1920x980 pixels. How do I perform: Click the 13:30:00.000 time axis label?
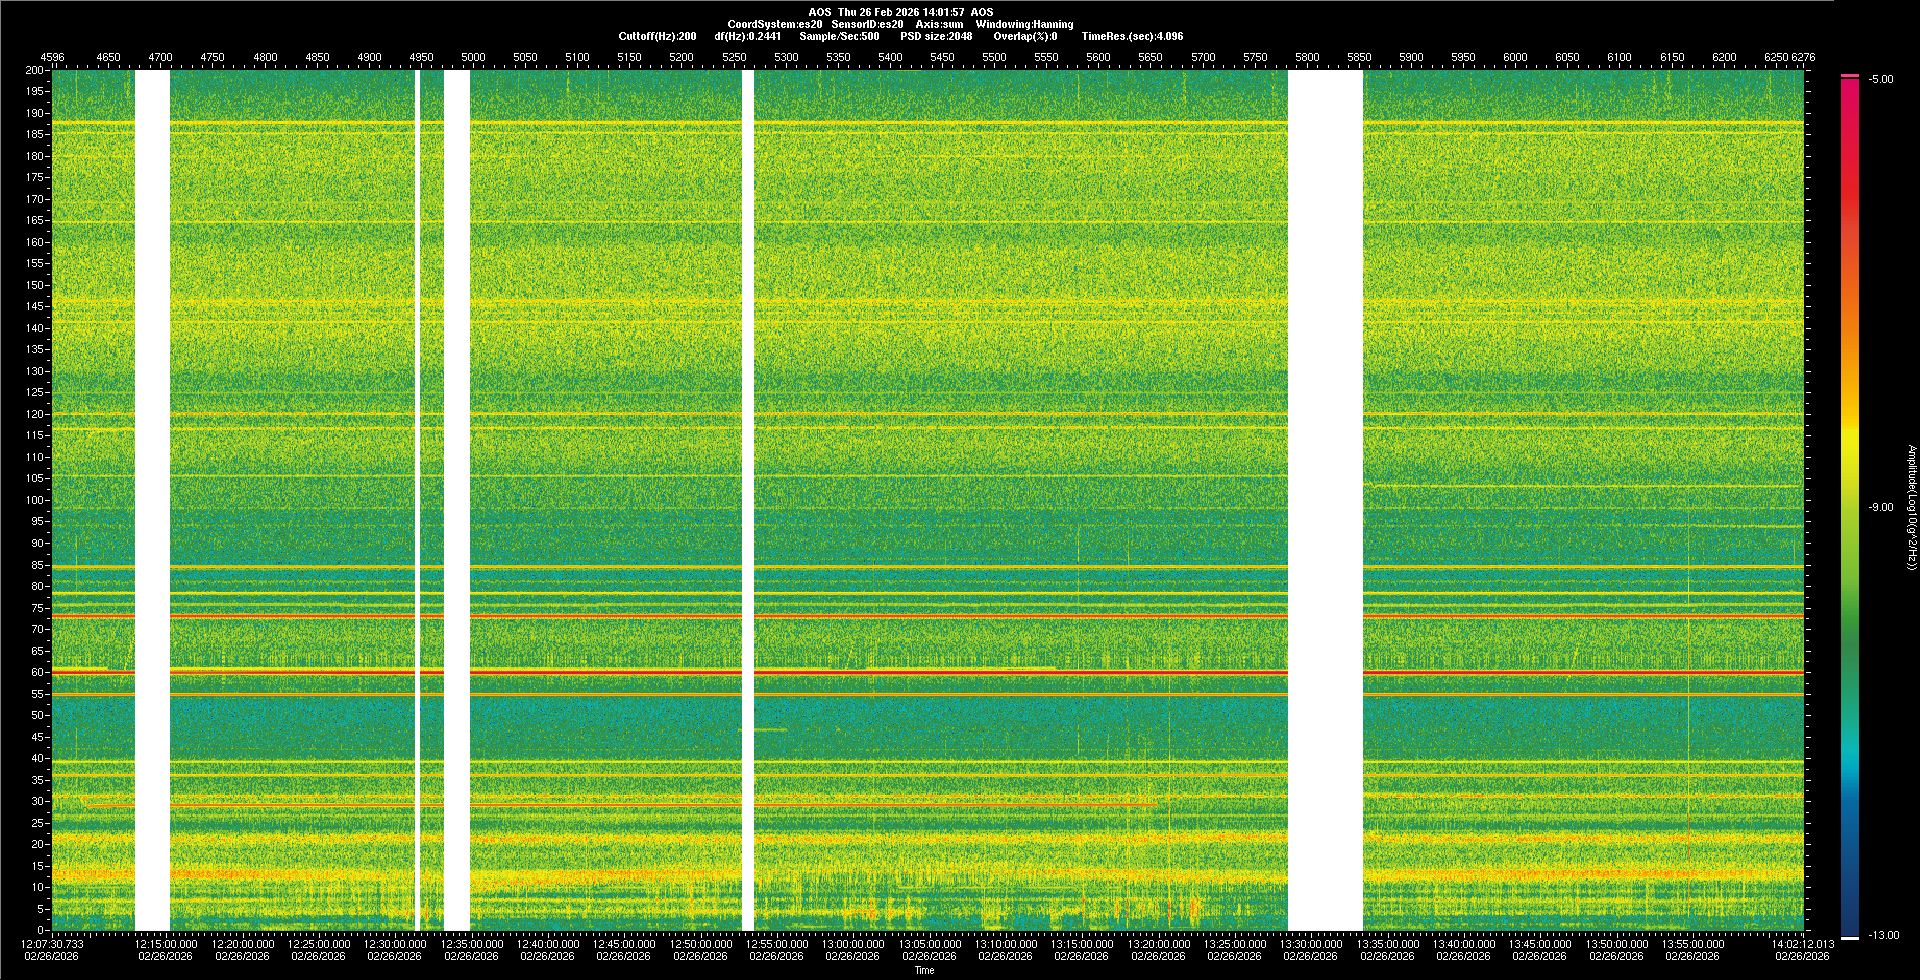[x=1311, y=943]
